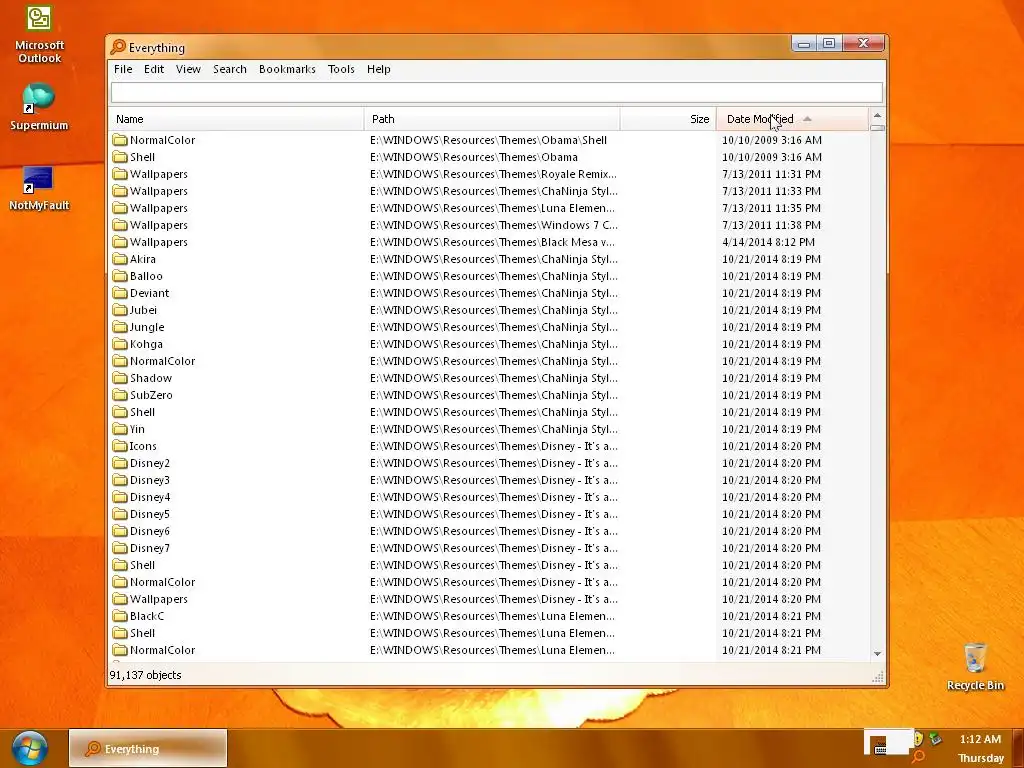Click the Safely Remove Hardware tray icon

(935, 739)
